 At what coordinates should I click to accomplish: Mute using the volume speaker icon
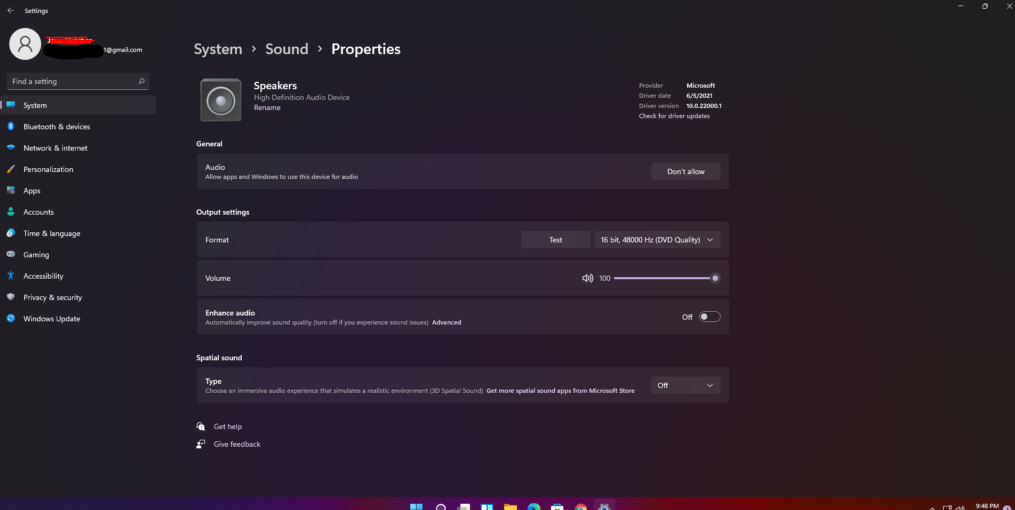(587, 278)
